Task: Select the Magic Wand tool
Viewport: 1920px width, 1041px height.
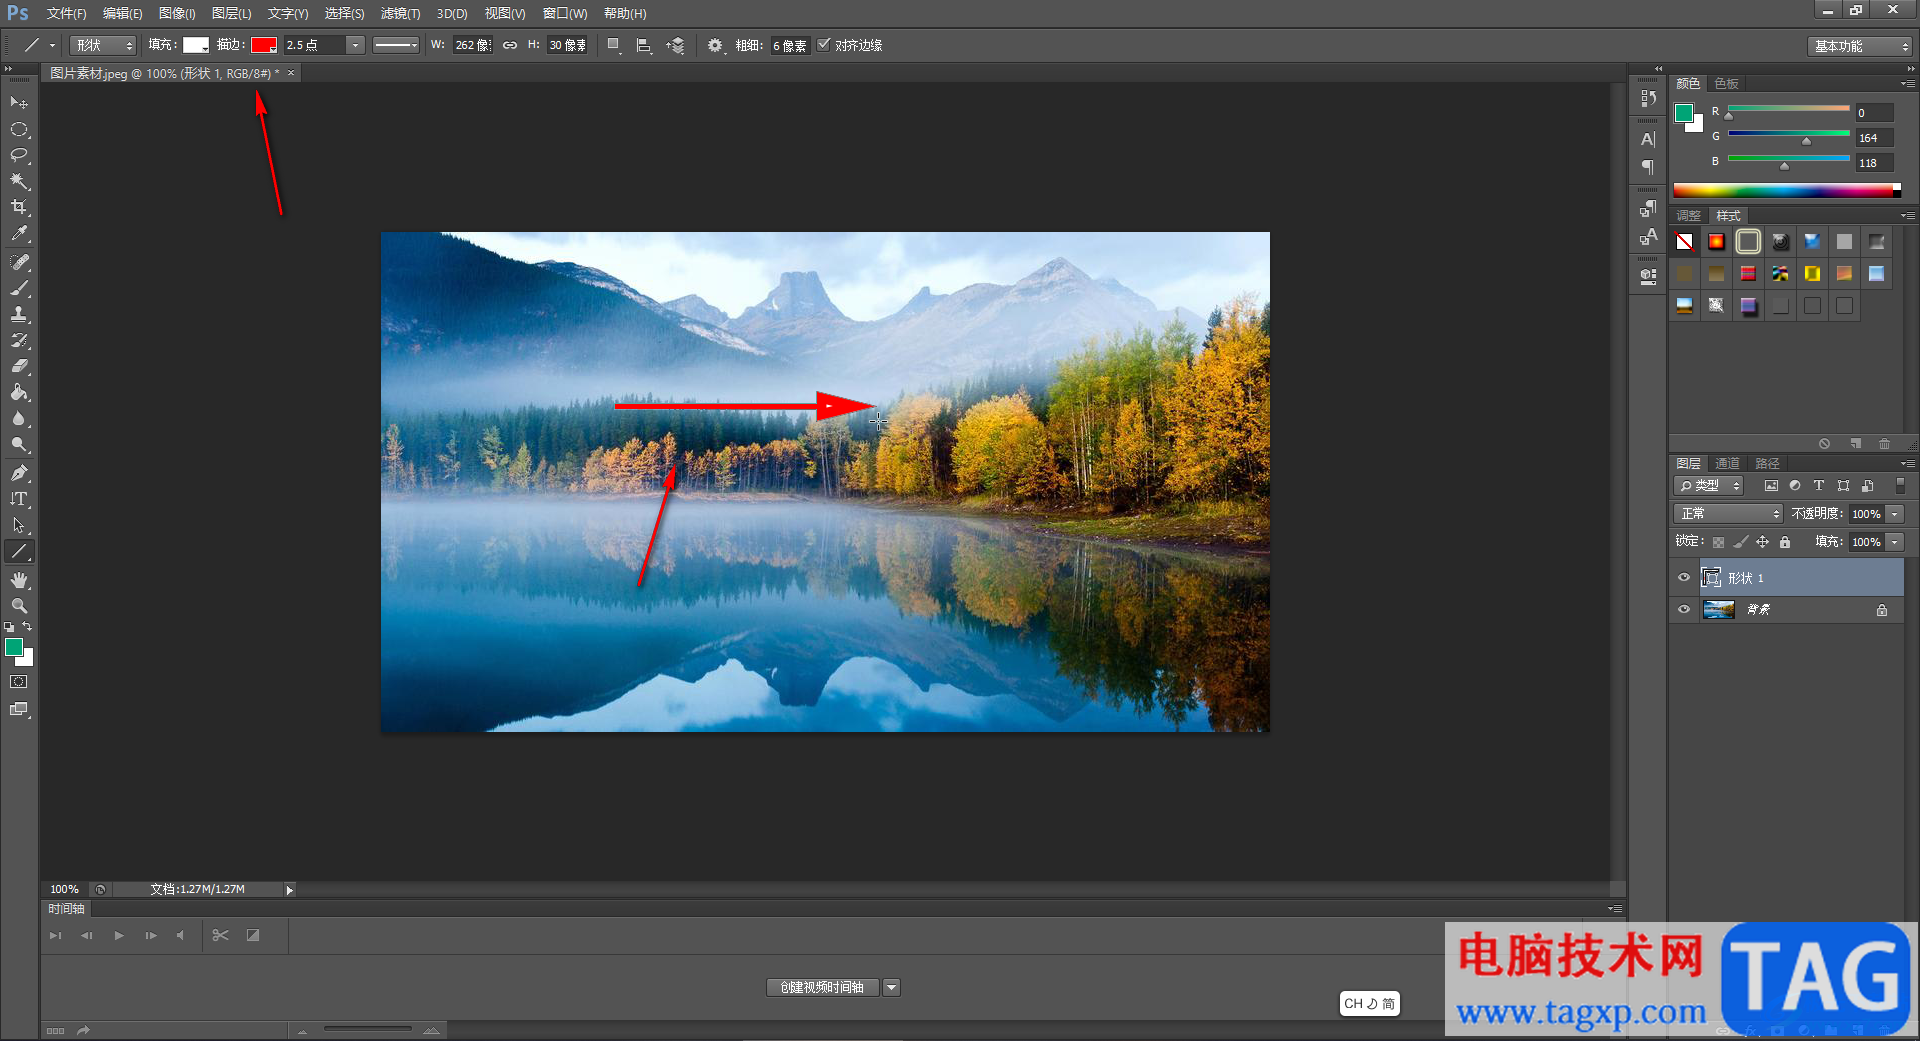Action: tap(19, 181)
